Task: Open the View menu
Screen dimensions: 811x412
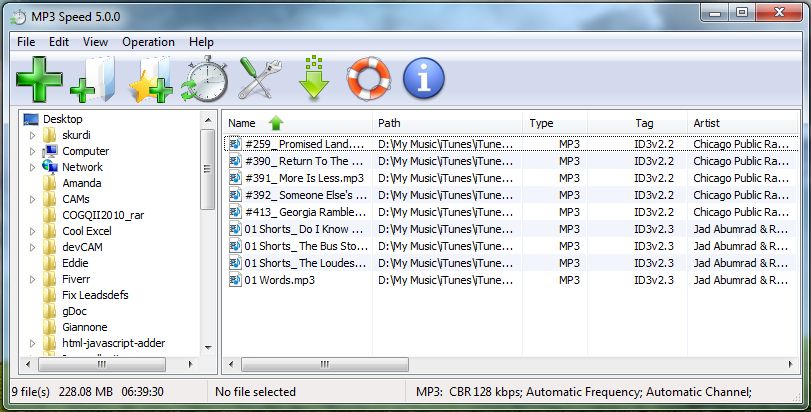Action: coord(95,42)
